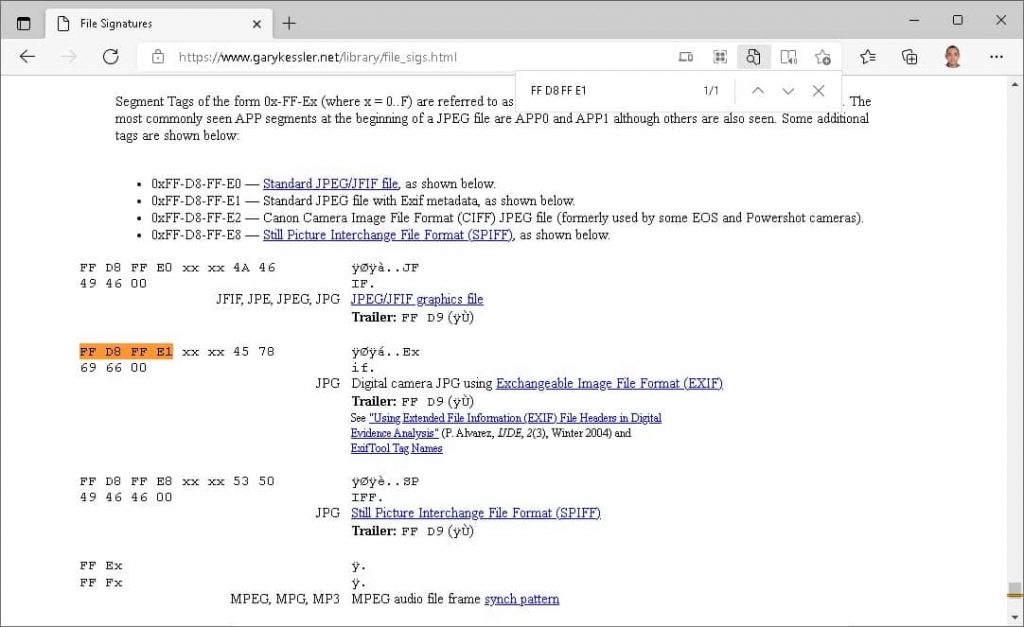Screen dimensions: 1024x627
Task: Open a new tab with plus button
Action: click(289, 23)
